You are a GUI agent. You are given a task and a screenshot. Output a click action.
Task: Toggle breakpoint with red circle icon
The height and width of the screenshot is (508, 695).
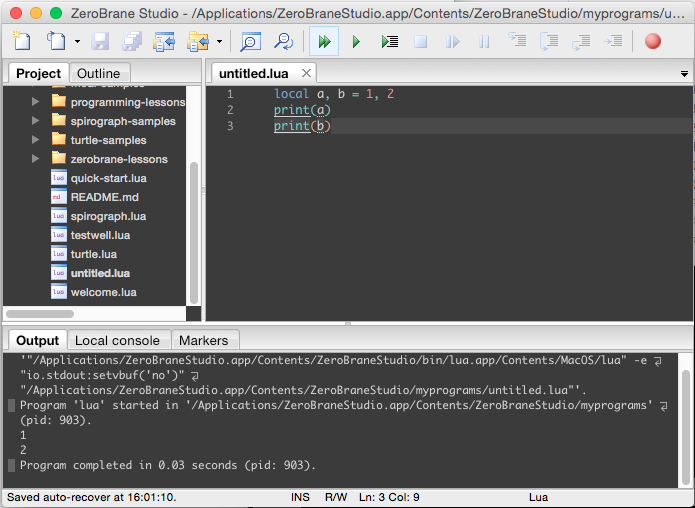tap(652, 41)
